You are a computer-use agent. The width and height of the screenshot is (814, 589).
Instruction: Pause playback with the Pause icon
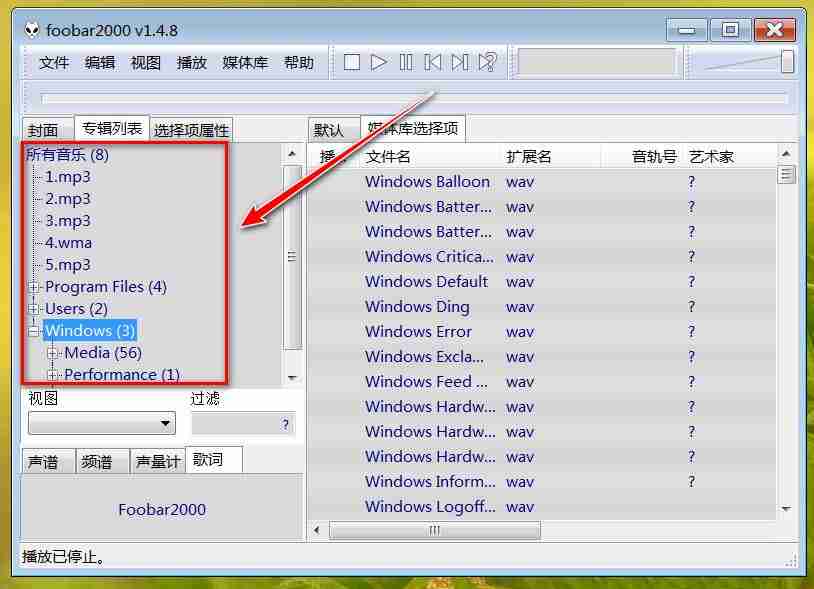(406, 63)
